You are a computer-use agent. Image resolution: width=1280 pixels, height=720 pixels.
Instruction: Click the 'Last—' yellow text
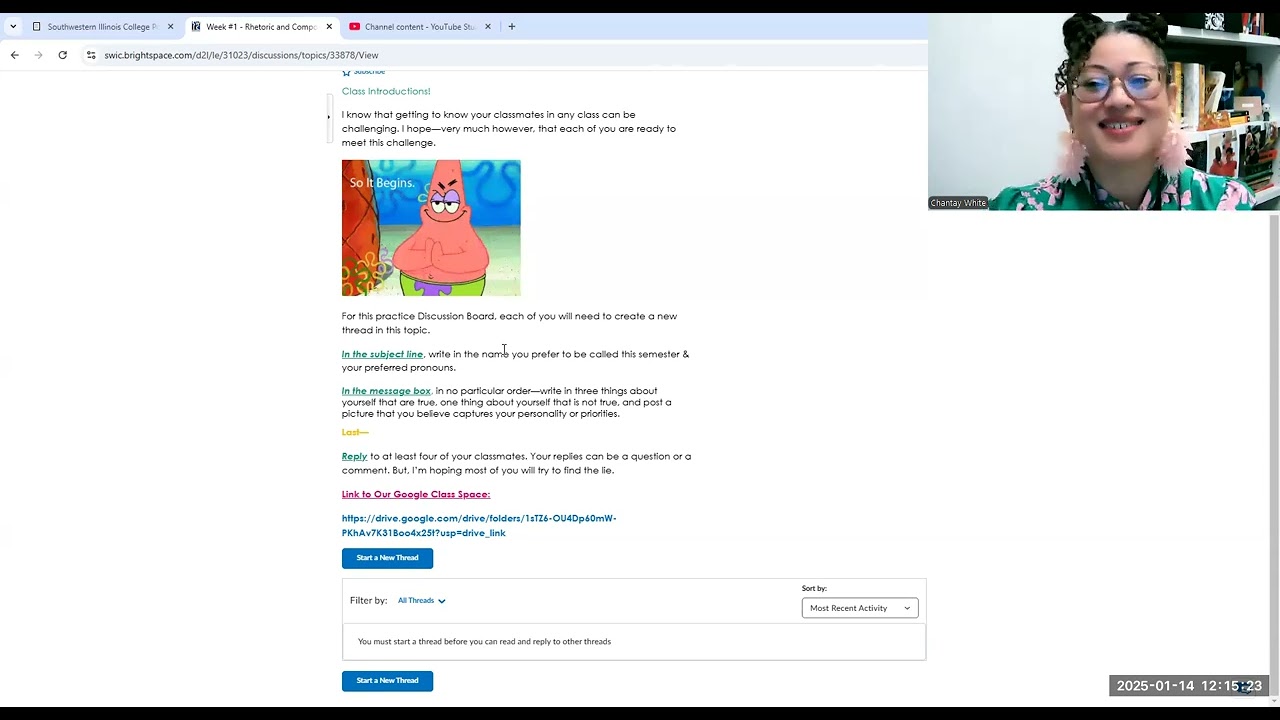[x=355, y=432]
